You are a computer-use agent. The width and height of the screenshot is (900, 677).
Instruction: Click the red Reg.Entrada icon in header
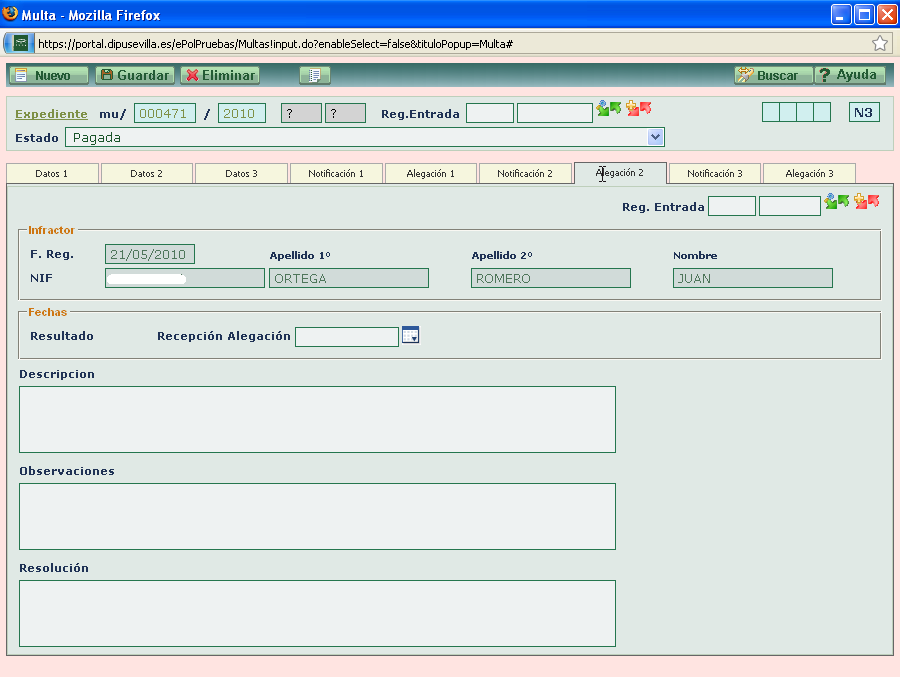(639, 109)
